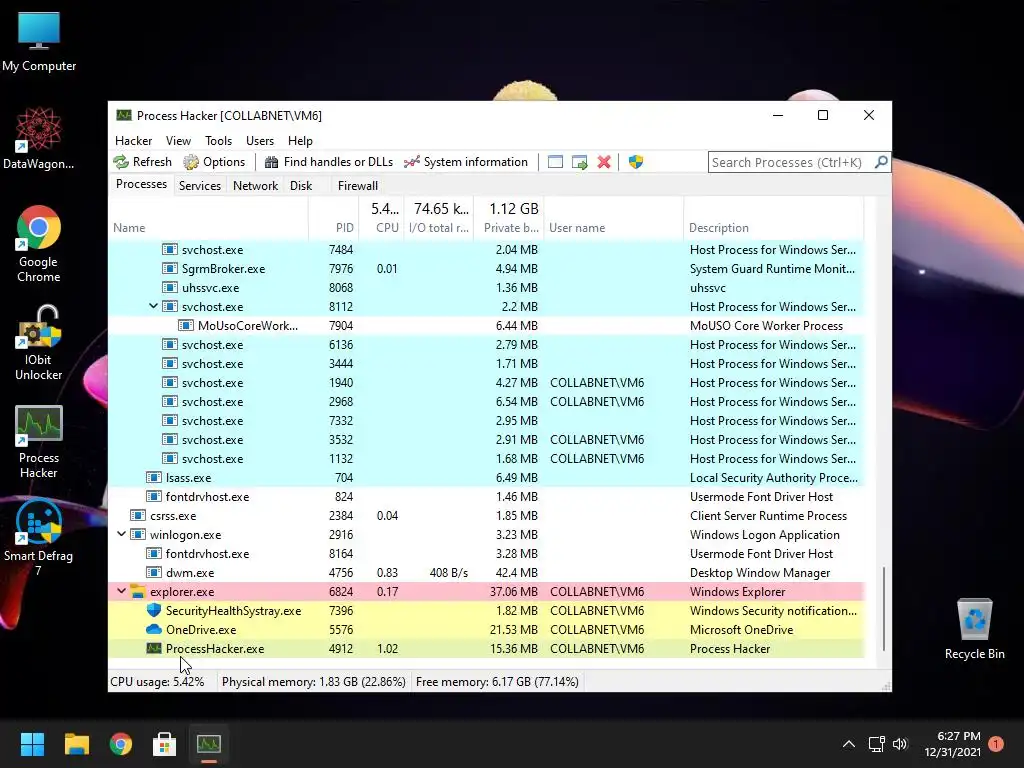Screen dimensions: 1024x768
Task: Open the View menu
Action: pos(178,140)
